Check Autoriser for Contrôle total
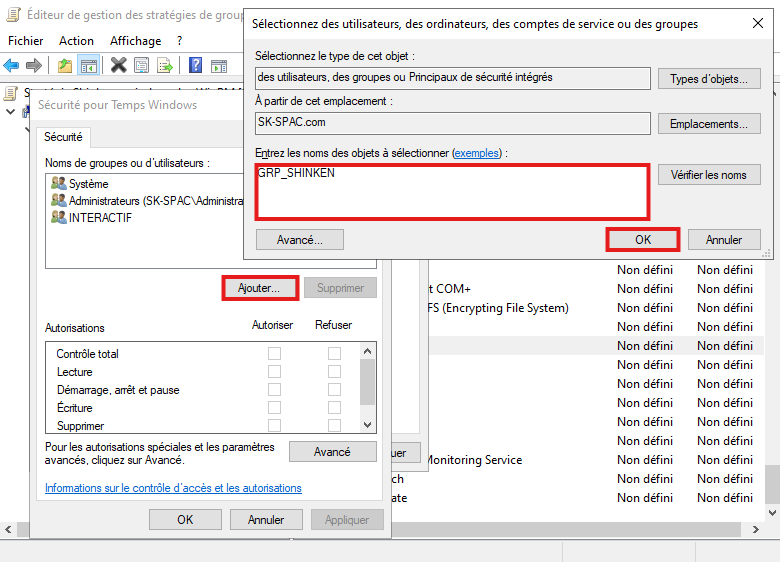Viewport: 780px width, 562px height. (x=274, y=354)
